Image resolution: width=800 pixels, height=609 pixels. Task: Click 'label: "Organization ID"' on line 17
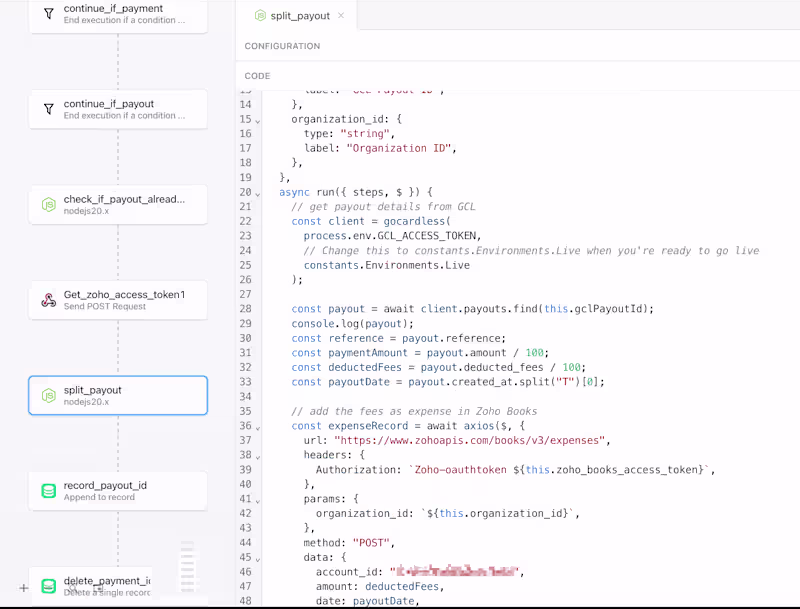click(x=377, y=148)
